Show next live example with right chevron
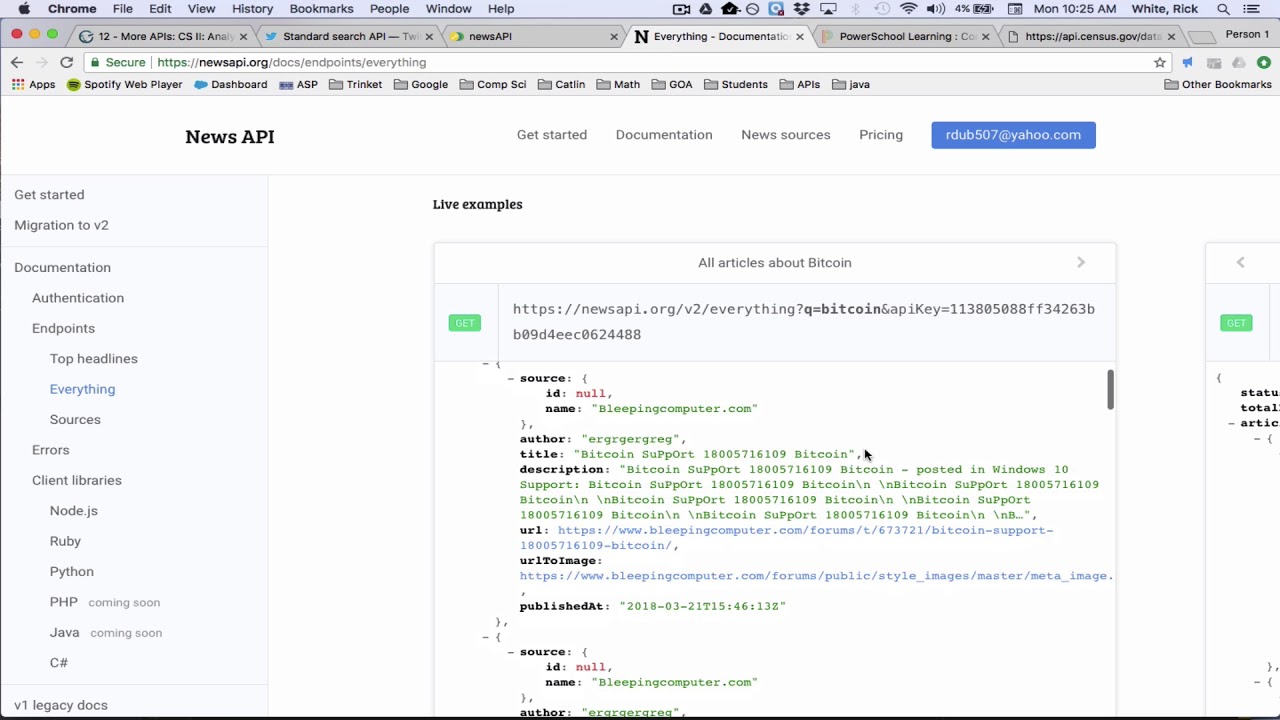This screenshot has height=720, width=1280. tap(1081, 262)
